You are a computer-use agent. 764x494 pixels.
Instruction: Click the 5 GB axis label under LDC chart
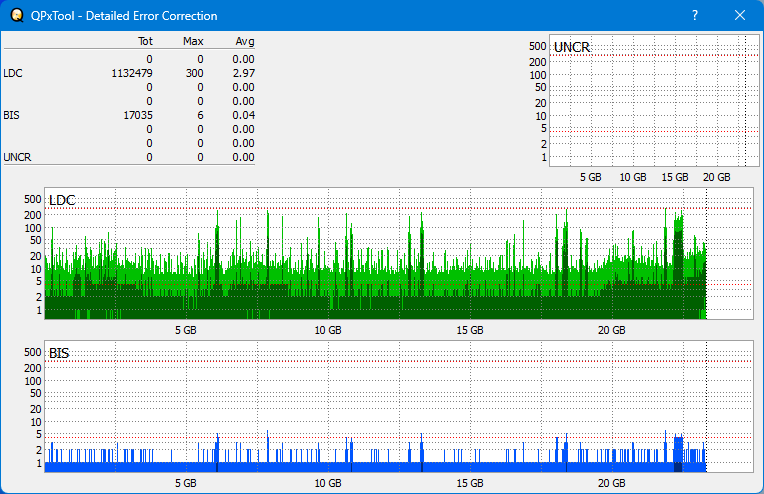click(x=186, y=330)
